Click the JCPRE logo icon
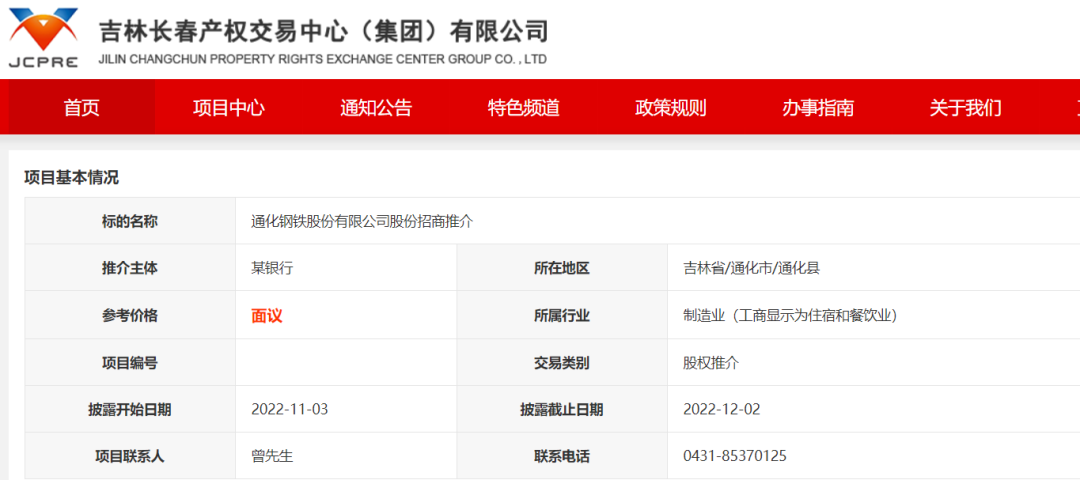This screenshot has width=1080, height=480. (x=43, y=37)
